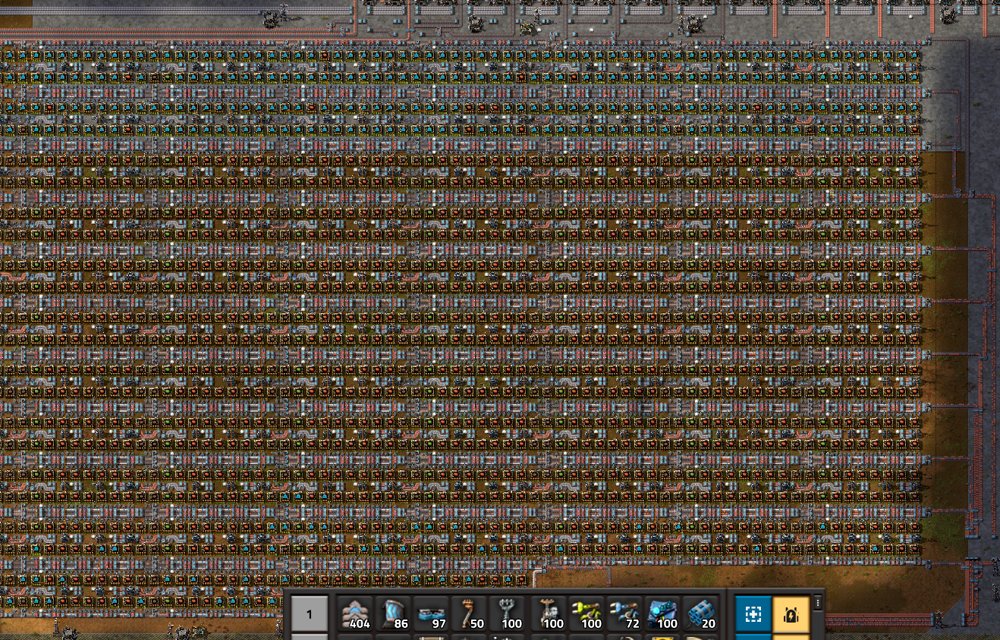Pick the cliff explosives slot showing 20

click(x=700, y=613)
